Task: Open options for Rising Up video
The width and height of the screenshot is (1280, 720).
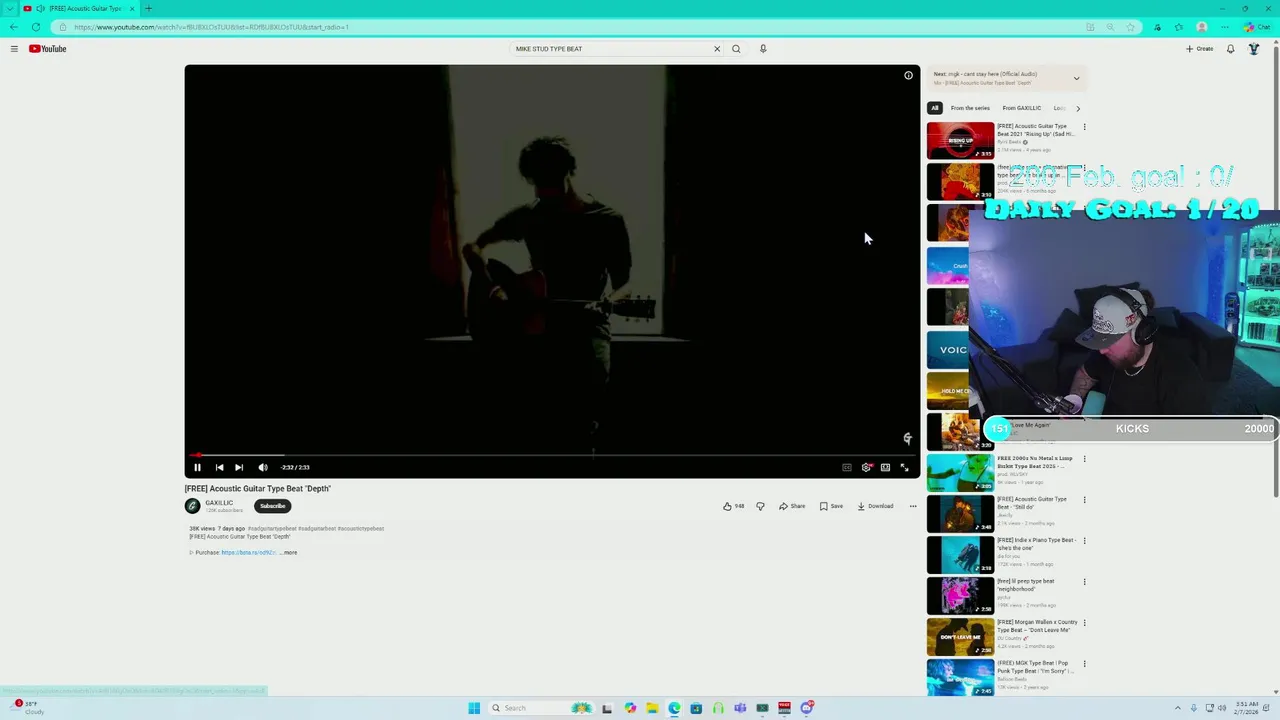Action: (1084, 127)
